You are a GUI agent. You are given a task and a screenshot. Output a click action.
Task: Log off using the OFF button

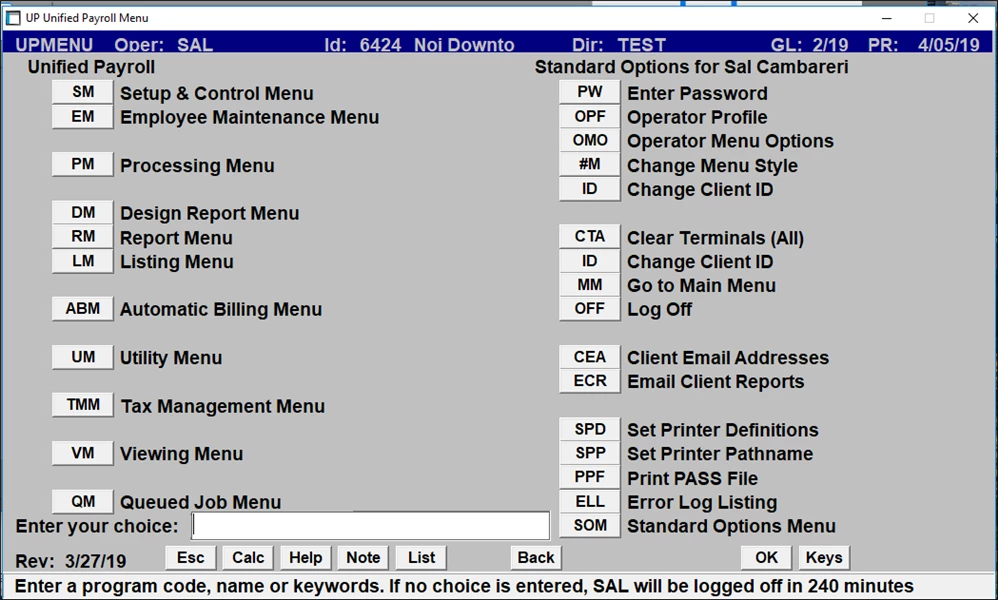coord(590,309)
